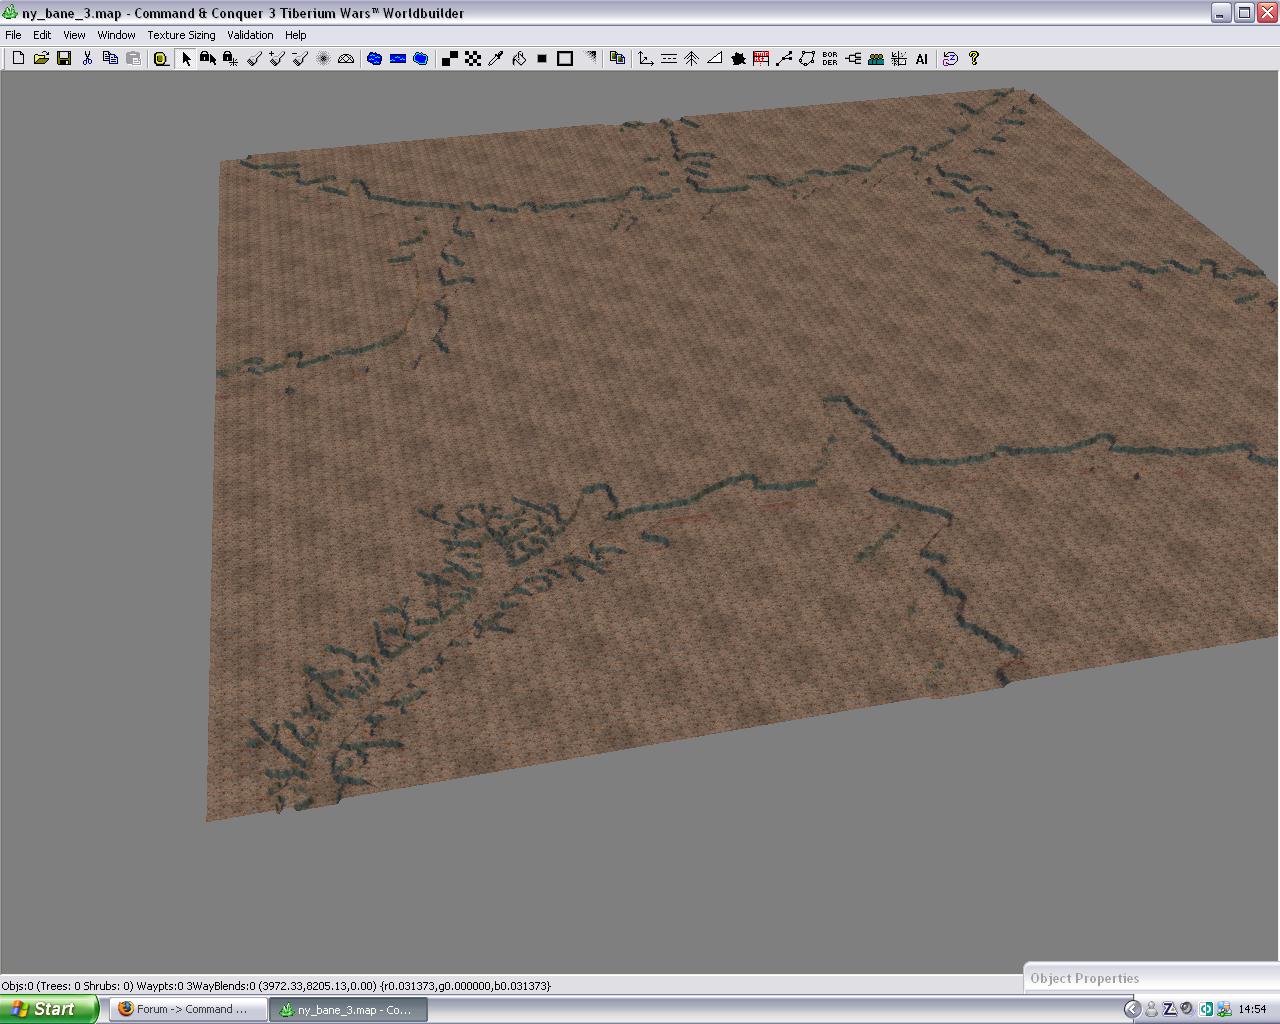Select the horizontal lines road tool

coord(668,59)
